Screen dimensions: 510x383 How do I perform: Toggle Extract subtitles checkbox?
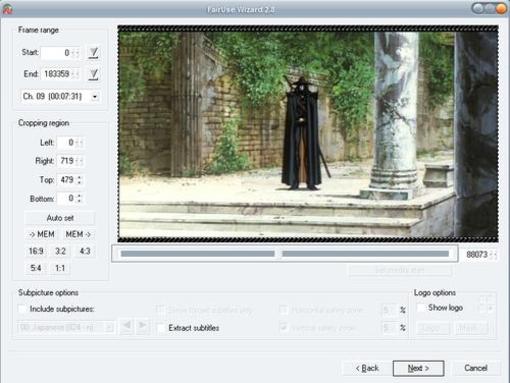[161, 328]
